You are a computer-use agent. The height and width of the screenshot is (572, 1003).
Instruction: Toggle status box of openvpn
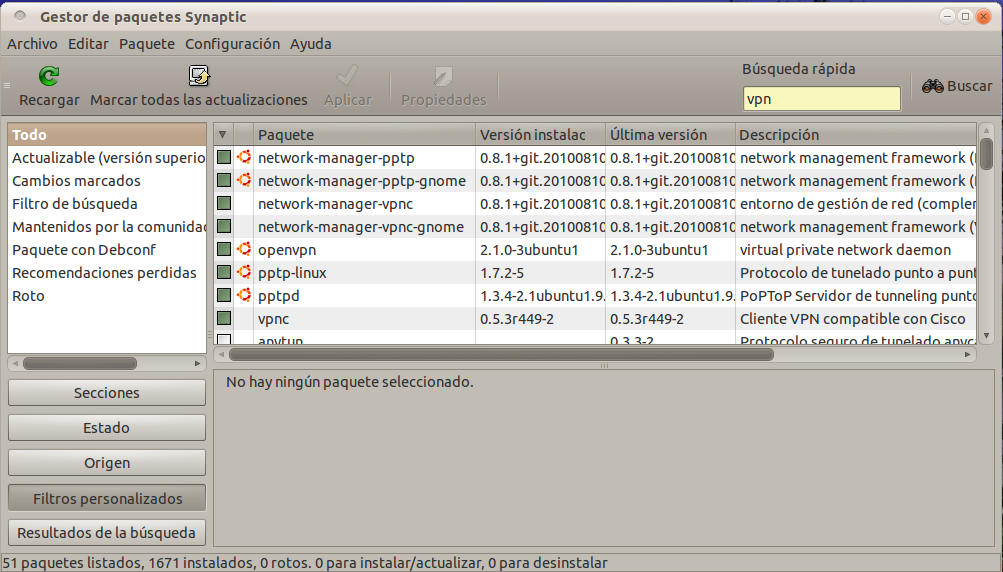224,250
